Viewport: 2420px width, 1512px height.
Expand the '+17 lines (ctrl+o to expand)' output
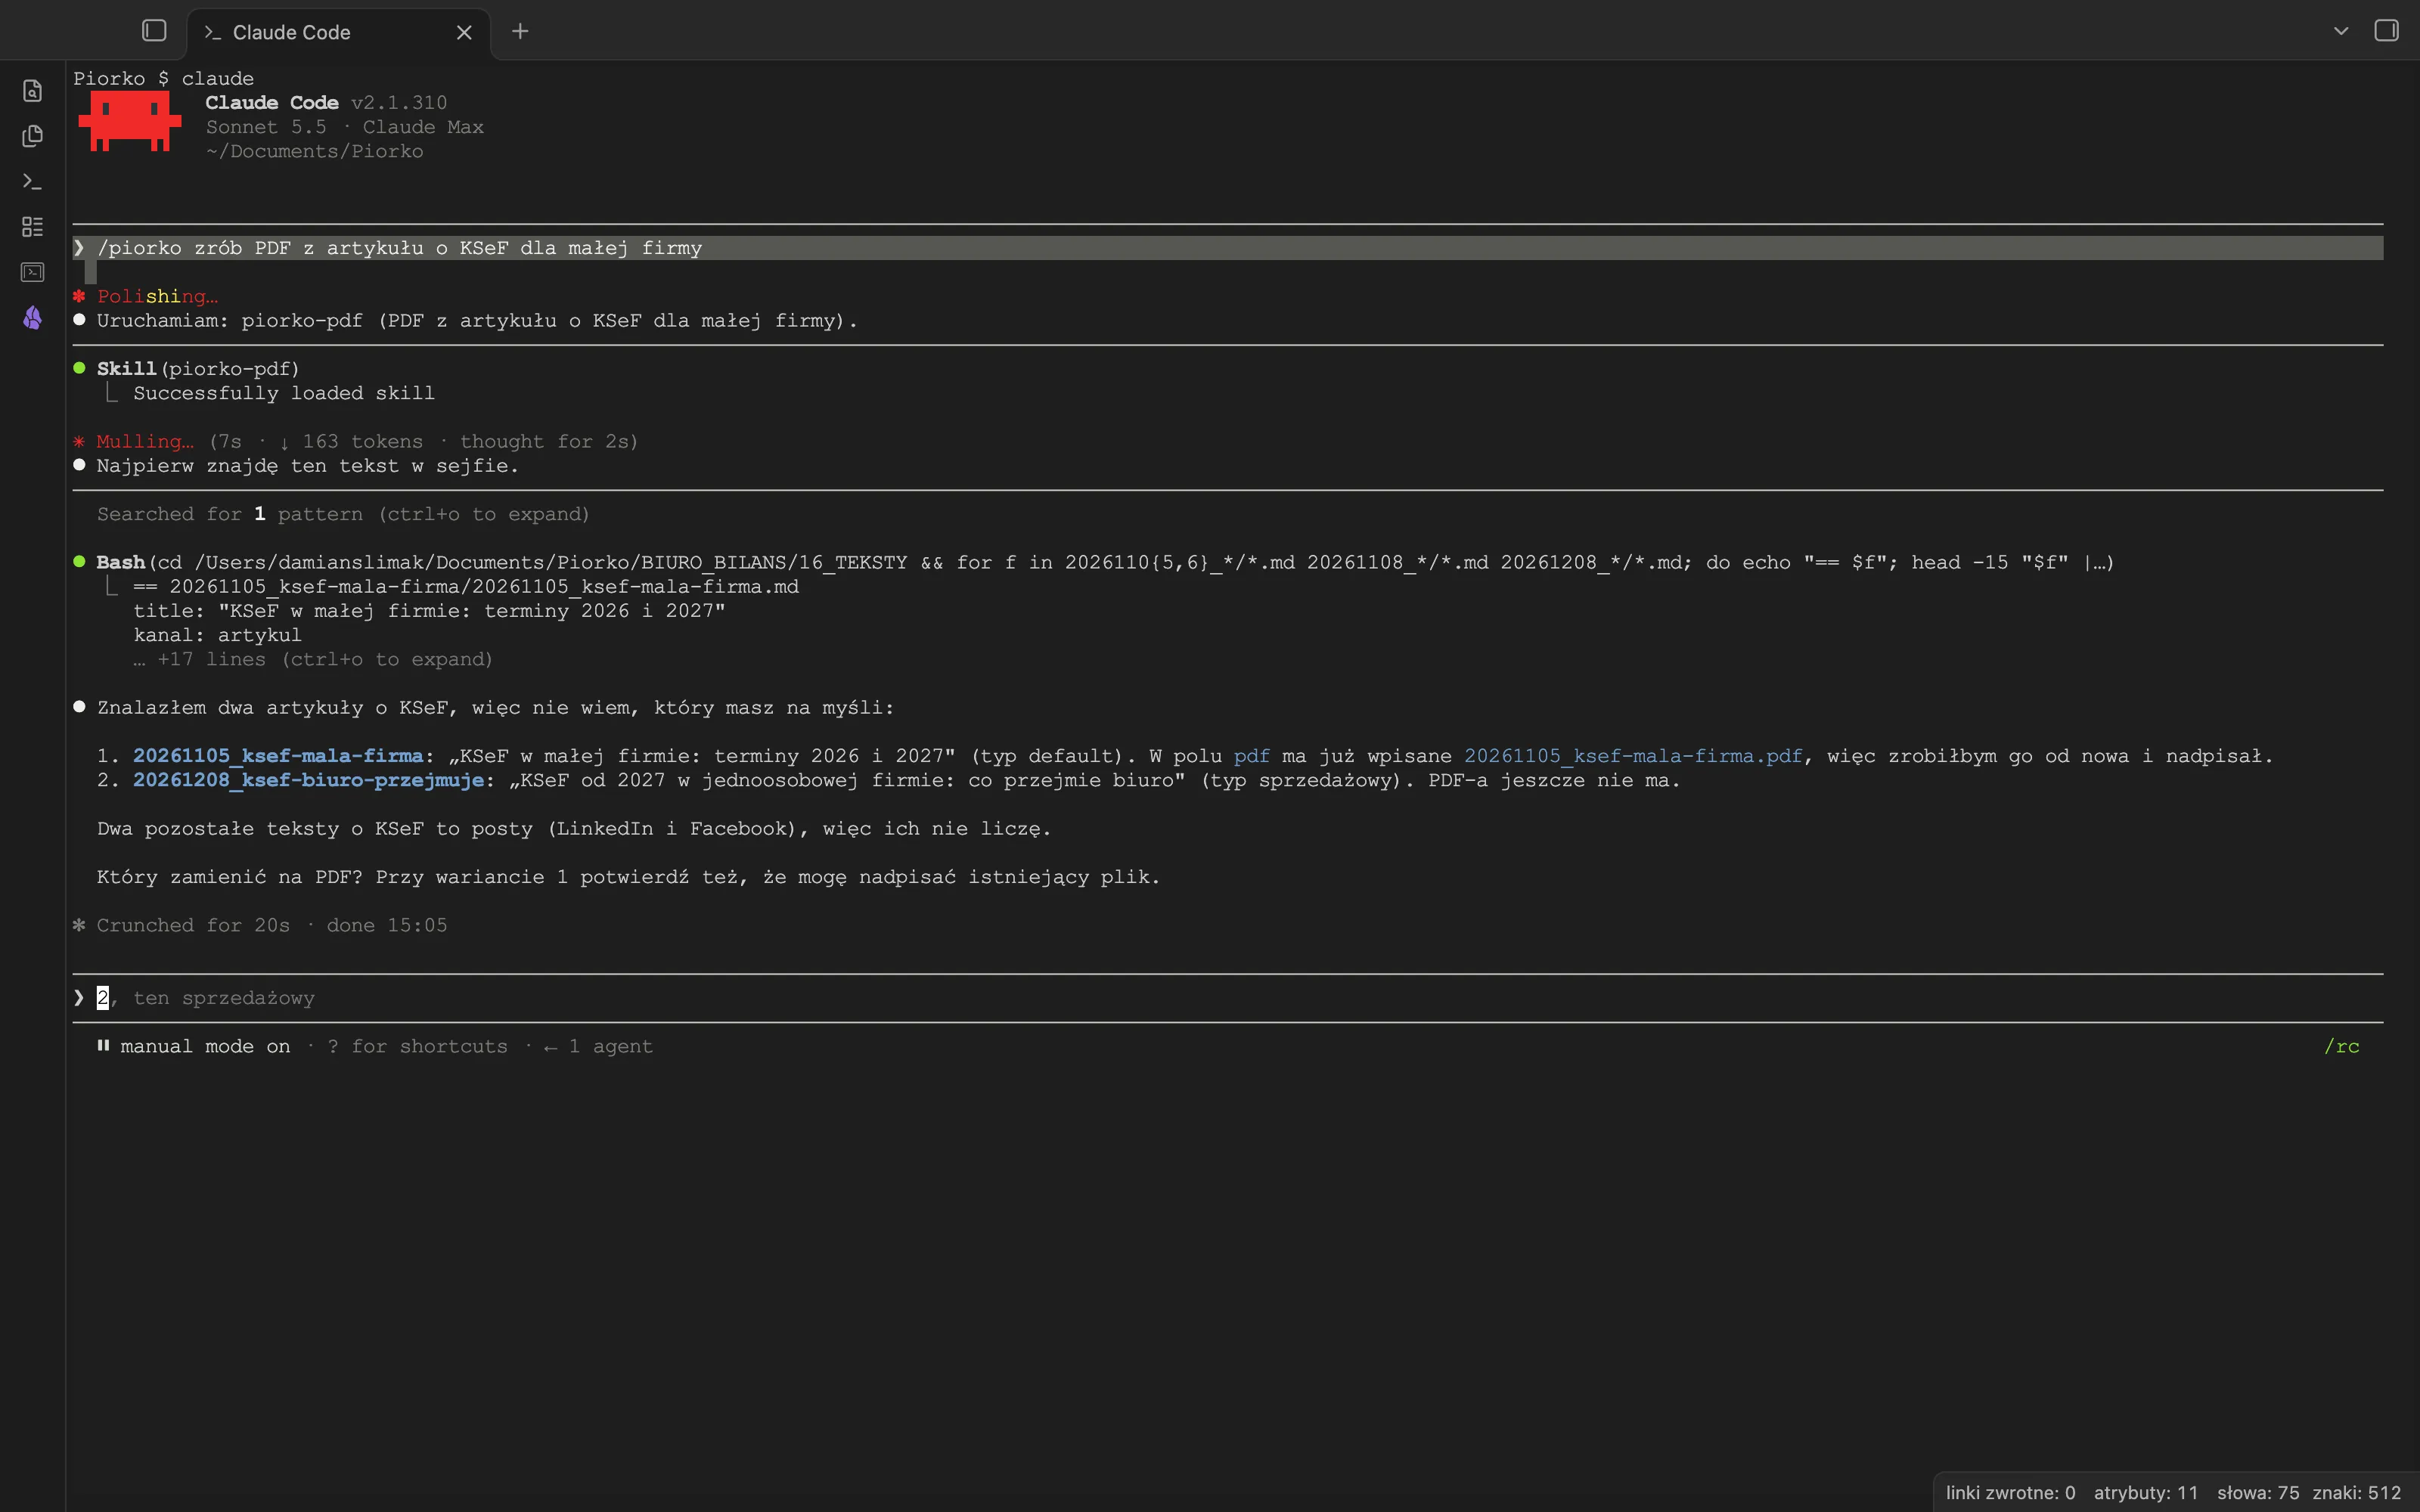tap(313, 659)
